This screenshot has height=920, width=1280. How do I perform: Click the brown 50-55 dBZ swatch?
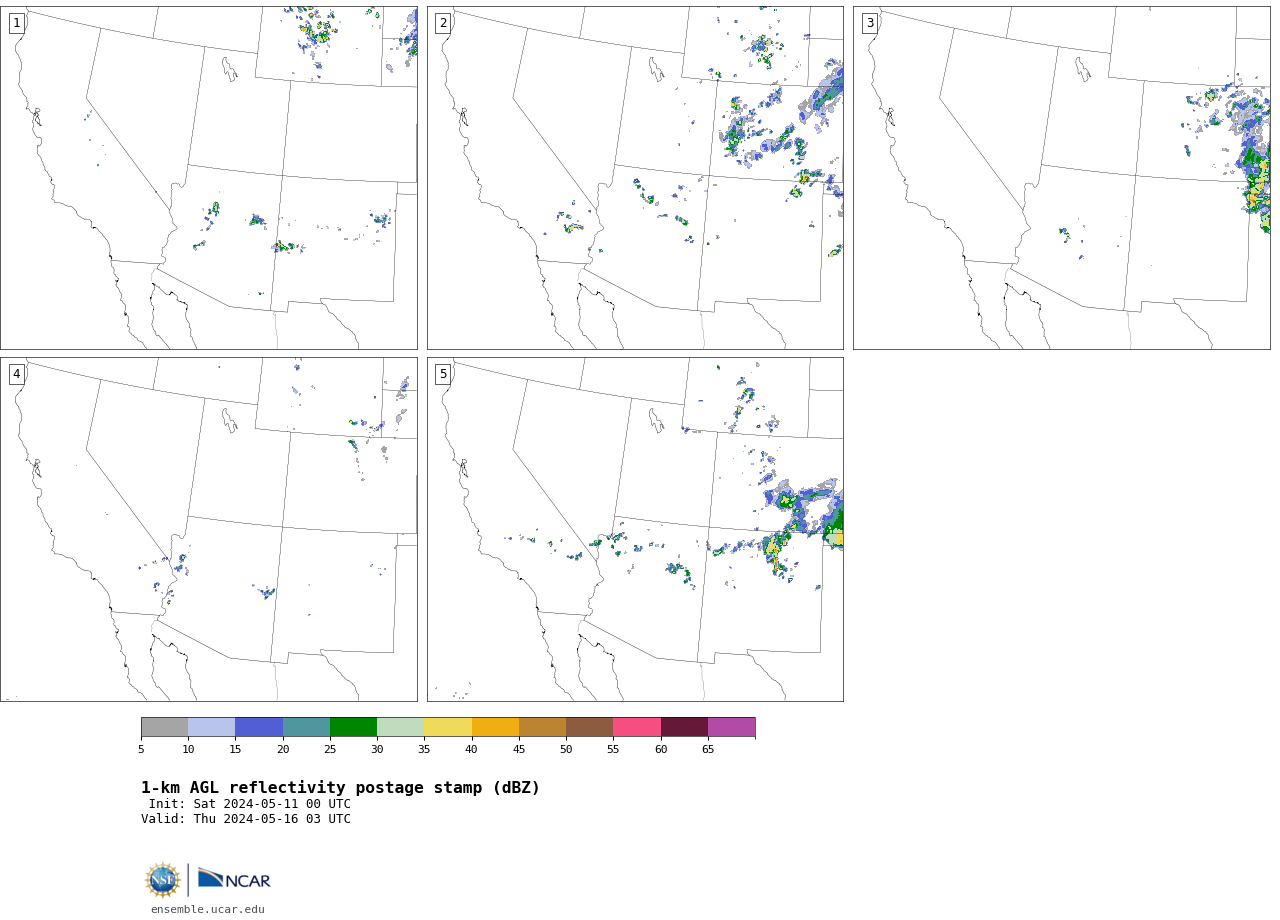click(590, 727)
